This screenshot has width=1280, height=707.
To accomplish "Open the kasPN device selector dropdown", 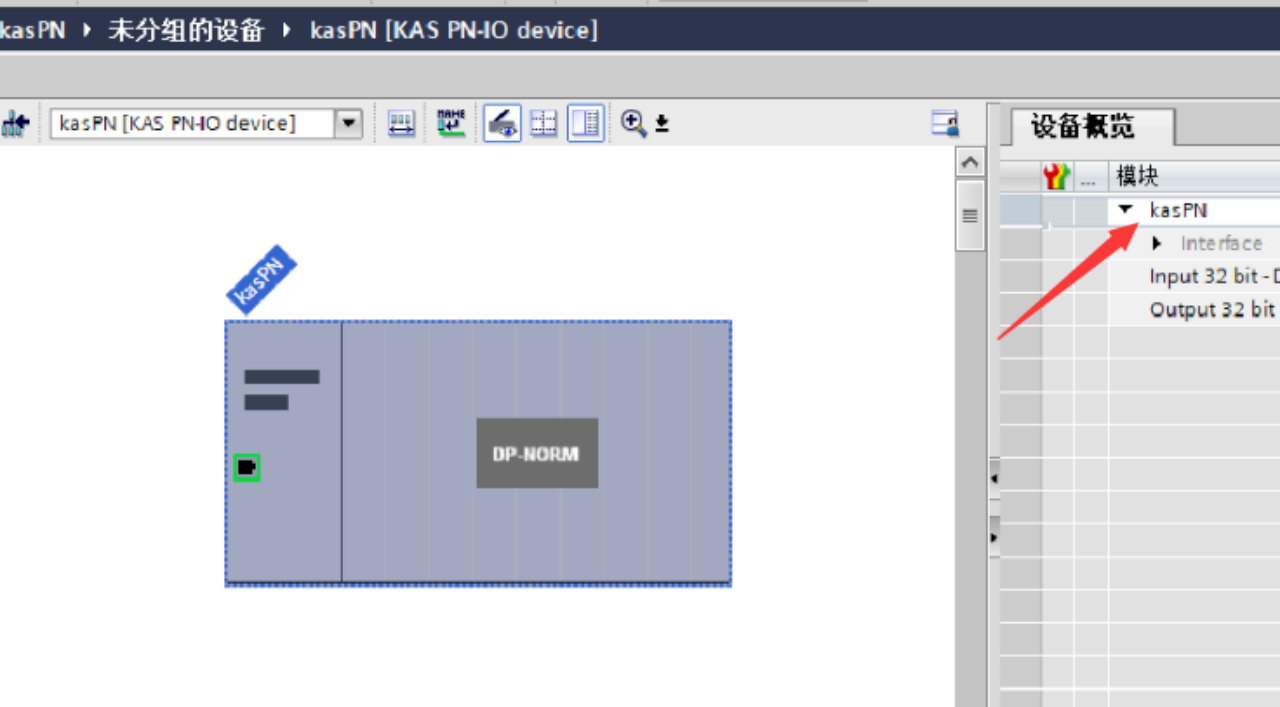I will coord(348,124).
